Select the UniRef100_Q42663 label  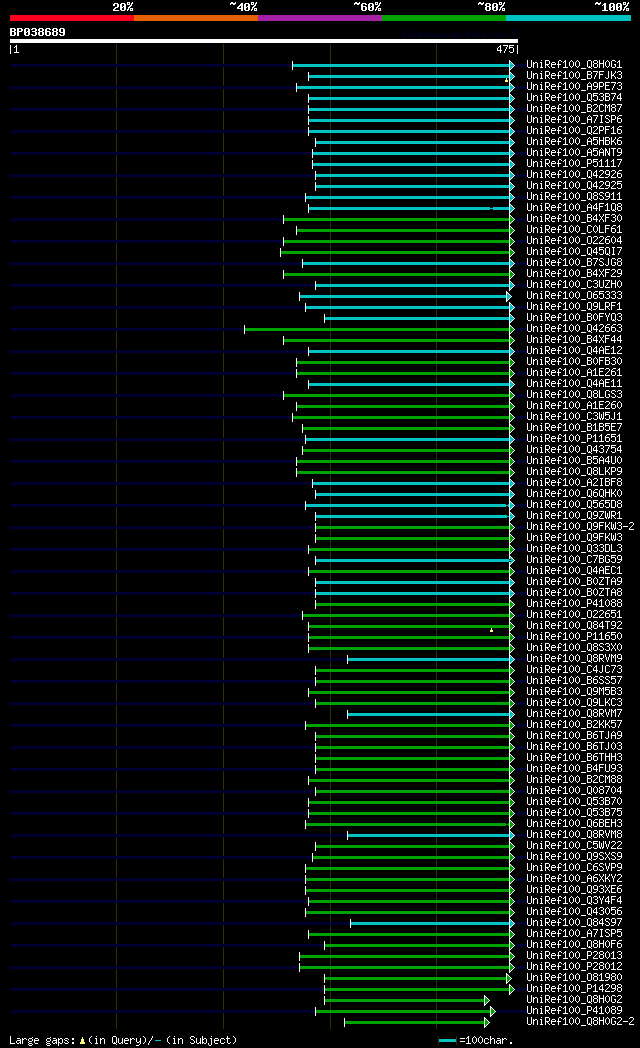pyautogui.click(x=574, y=329)
